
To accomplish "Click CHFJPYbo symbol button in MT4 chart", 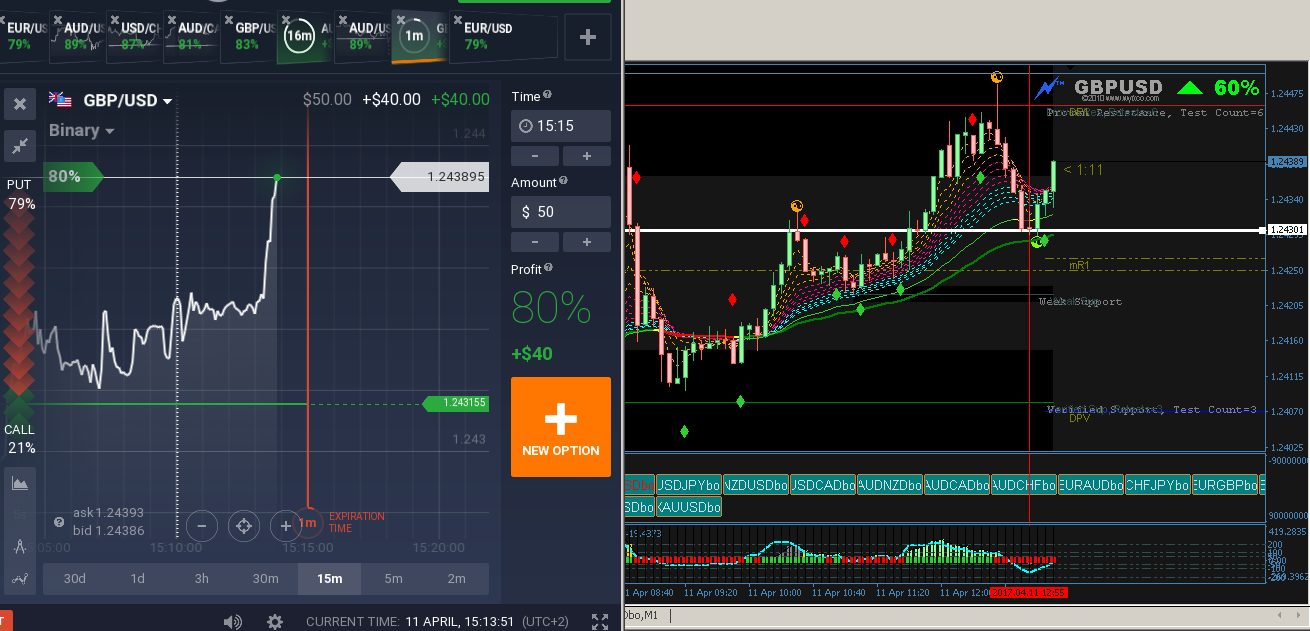I will tap(1158, 485).
